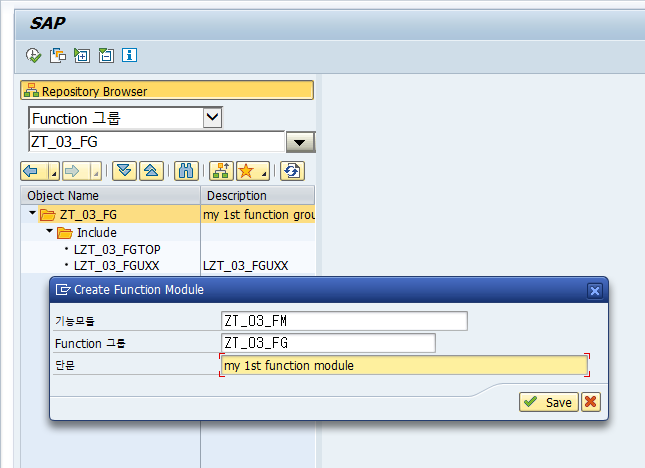Close the Create Function Module dialog
Screen dimensions: 645x468
595,291
